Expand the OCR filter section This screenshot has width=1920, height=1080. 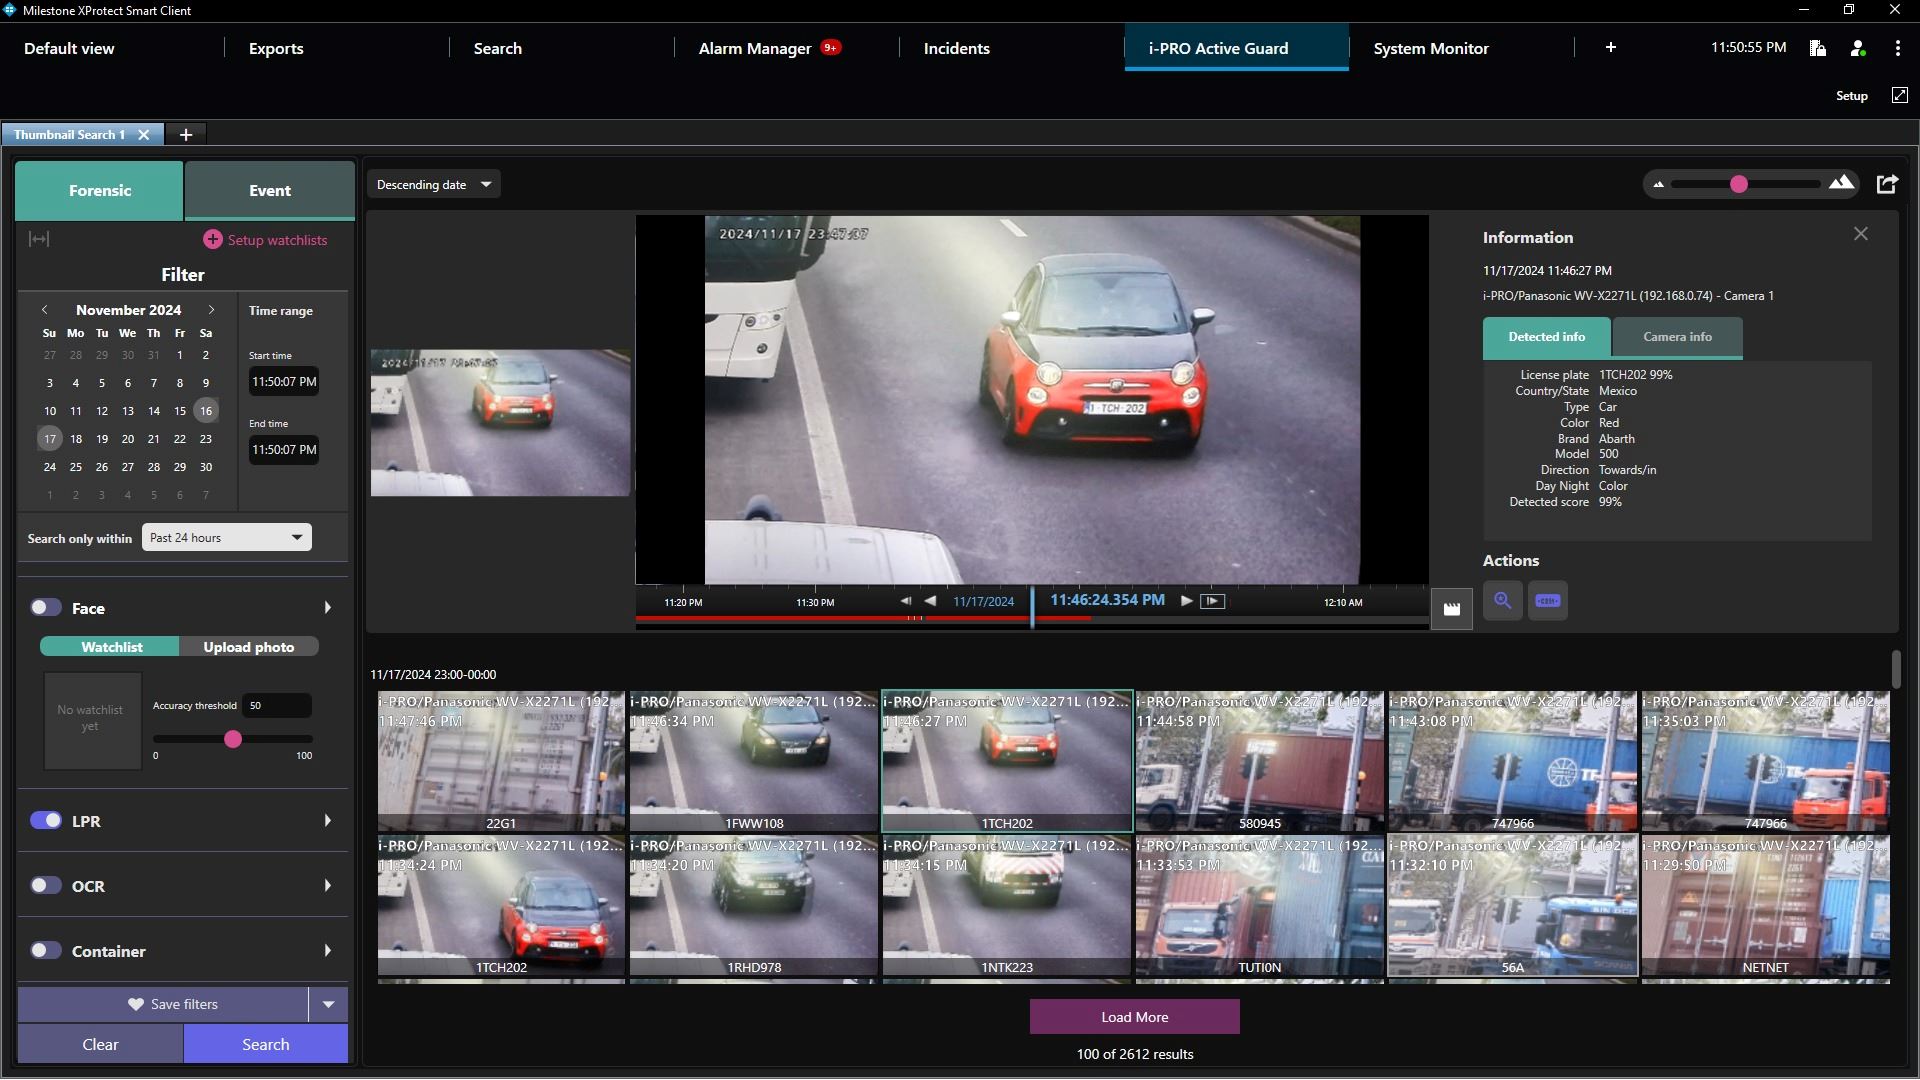(x=328, y=885)
